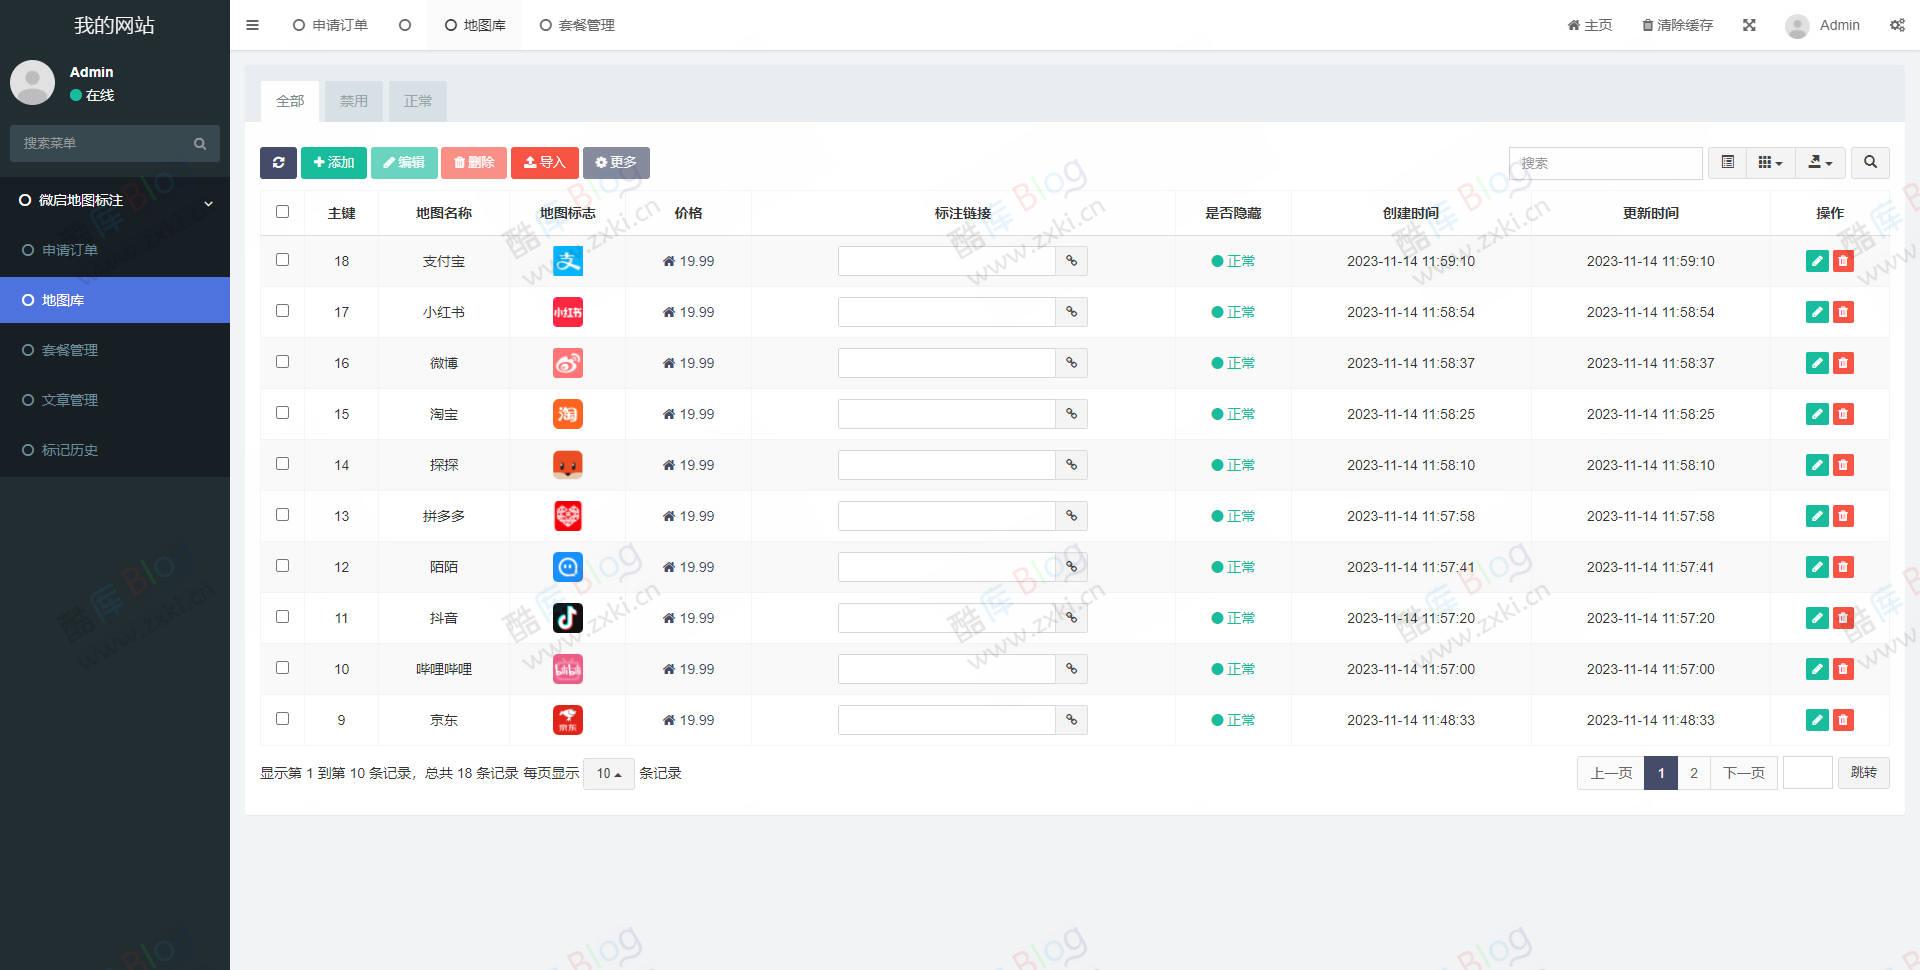
Task: Delete the 京东 record with red trash icon
Action: [x=1843, y=719]
